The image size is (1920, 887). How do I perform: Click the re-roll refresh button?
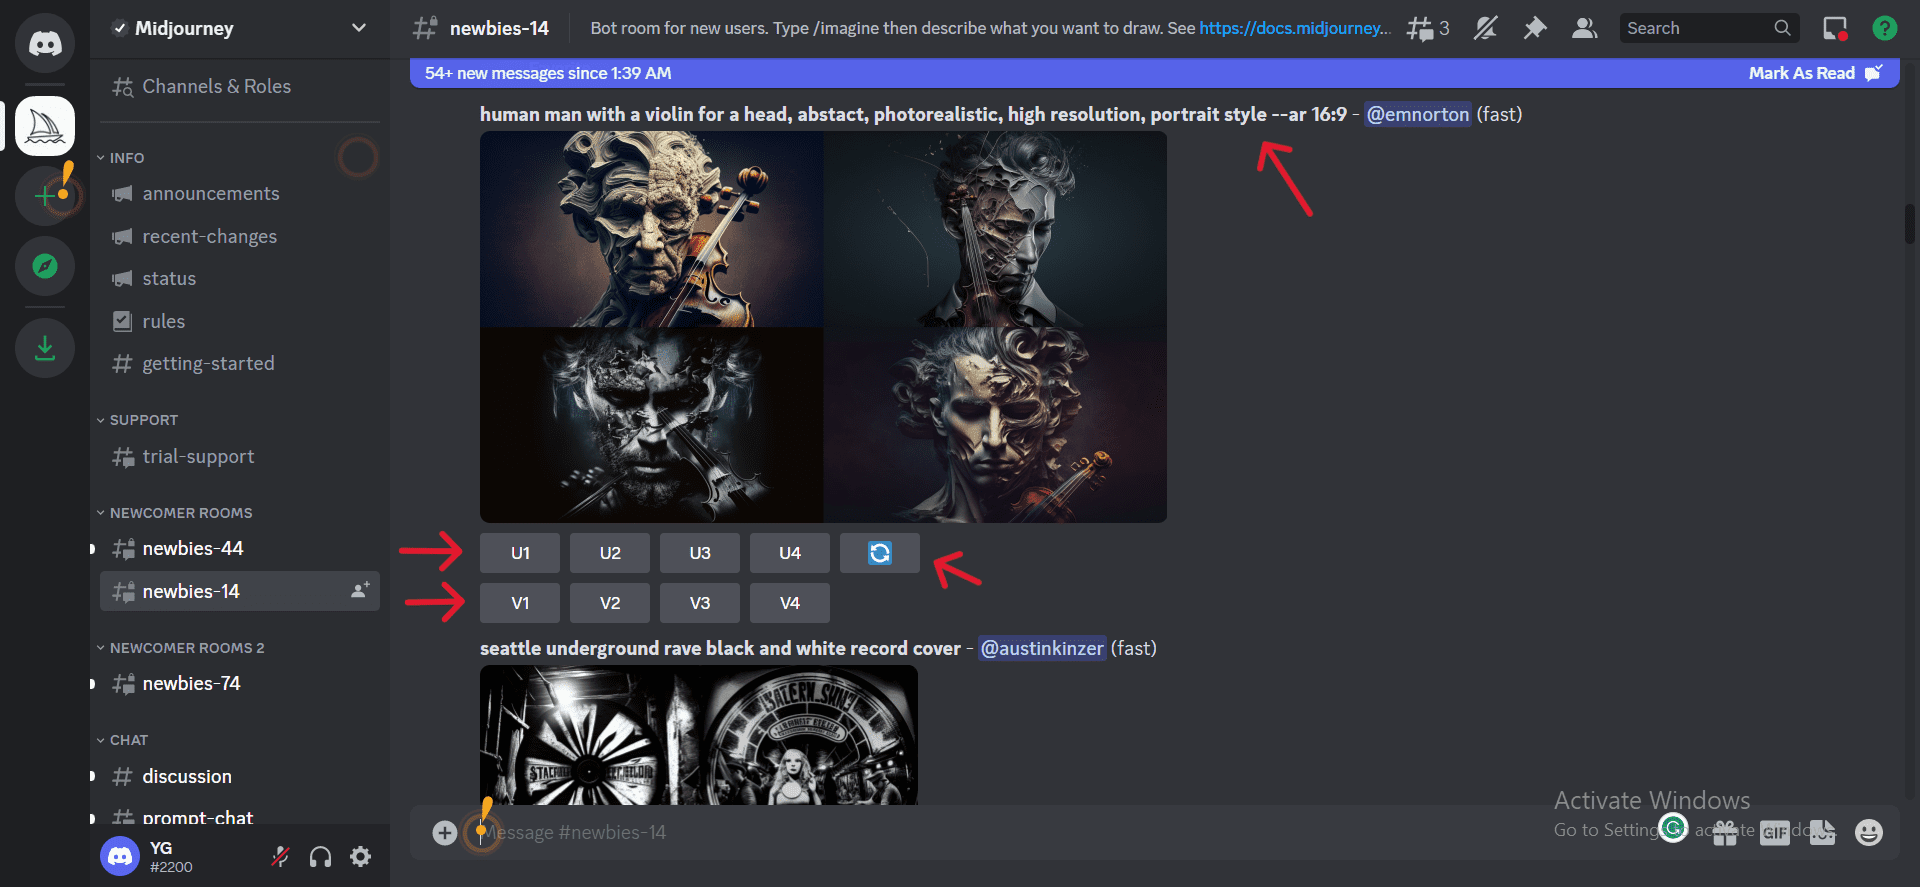pos(879,553)
